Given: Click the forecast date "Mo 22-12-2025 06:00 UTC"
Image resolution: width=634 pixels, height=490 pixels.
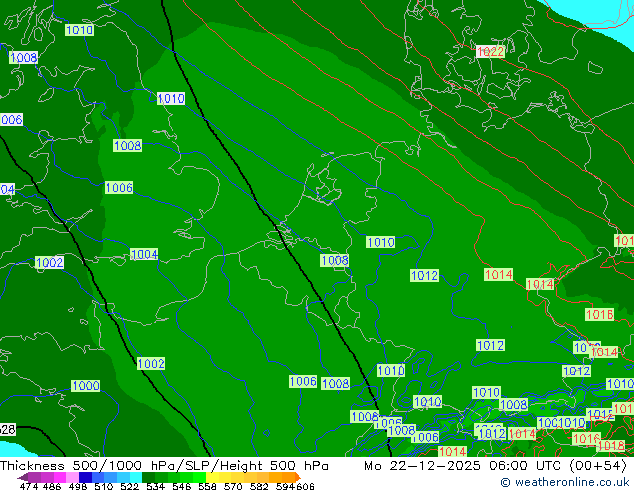Looking at the screenshot, I should (x=463, y=466).
